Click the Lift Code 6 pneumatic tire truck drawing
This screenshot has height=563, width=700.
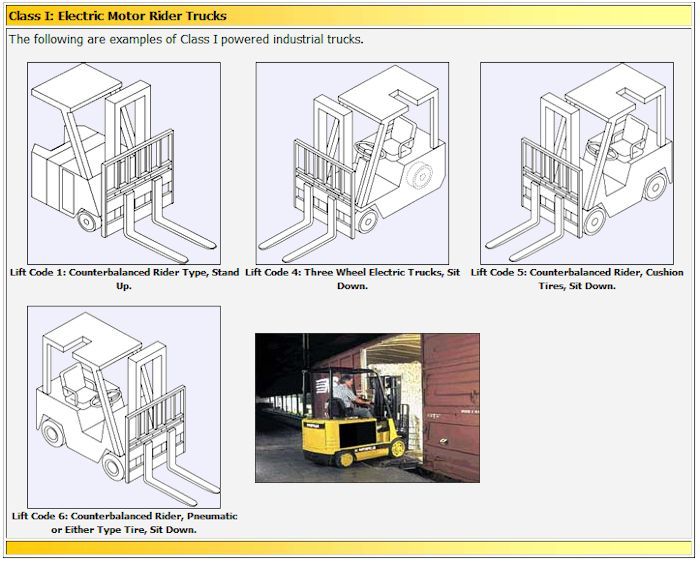pos(124,406)
